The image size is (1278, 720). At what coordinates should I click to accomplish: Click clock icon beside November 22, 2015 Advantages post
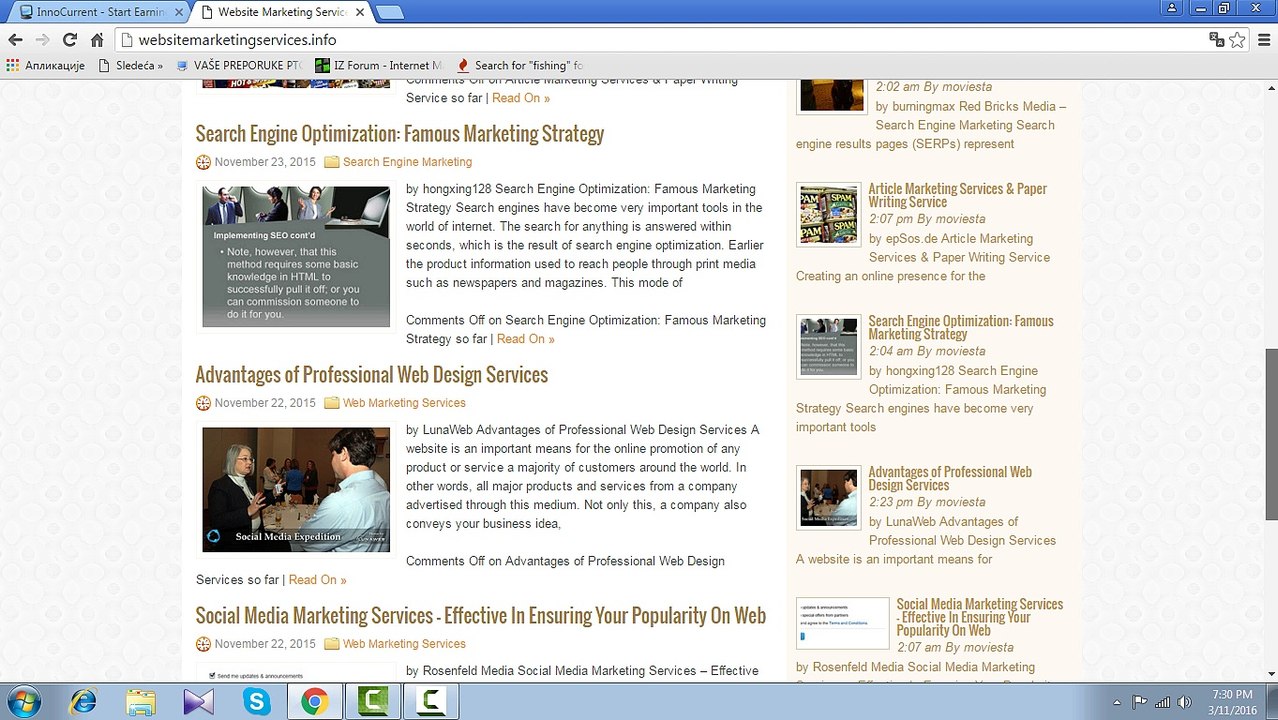coord(203,403)
